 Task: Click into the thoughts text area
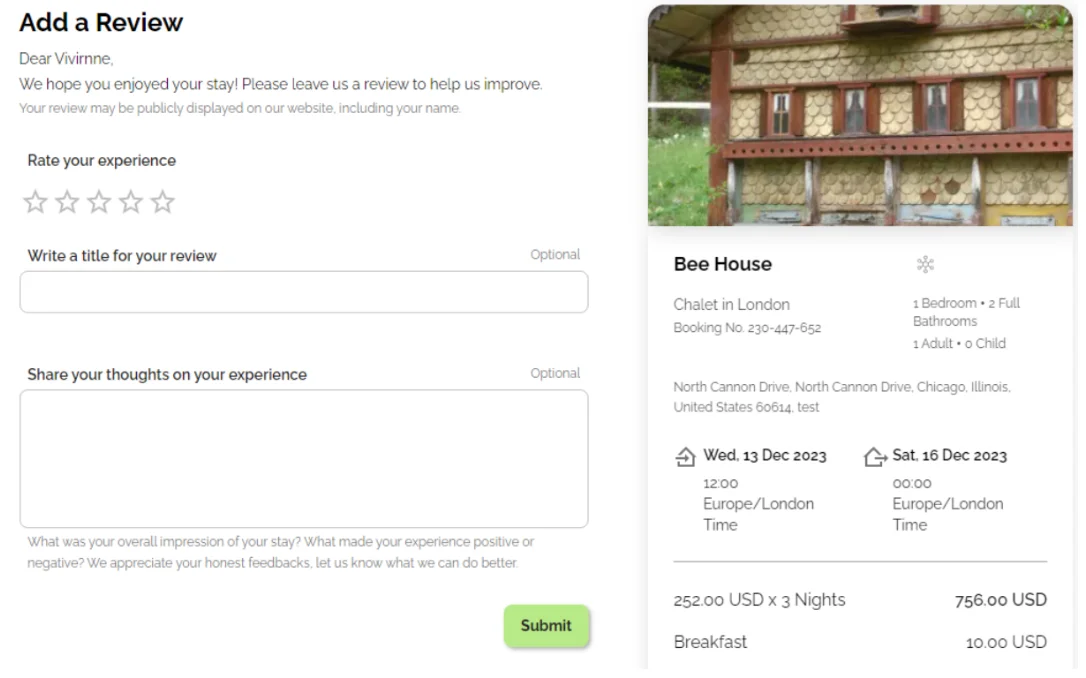click(304, 458)
